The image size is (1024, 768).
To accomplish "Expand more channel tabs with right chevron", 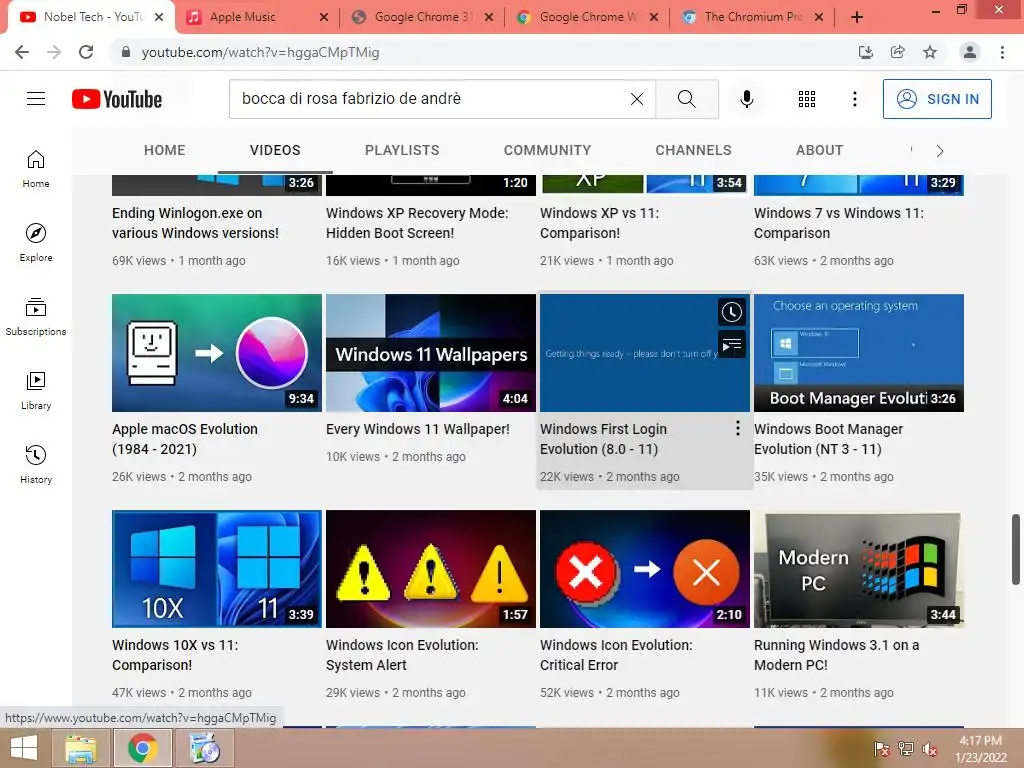I will pyautogui.click(x=940, y=151).
